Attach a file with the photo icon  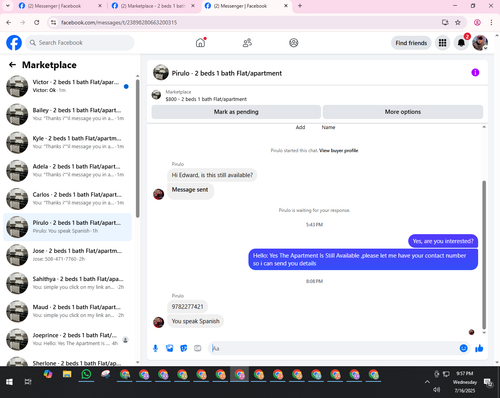click(170, 348)
